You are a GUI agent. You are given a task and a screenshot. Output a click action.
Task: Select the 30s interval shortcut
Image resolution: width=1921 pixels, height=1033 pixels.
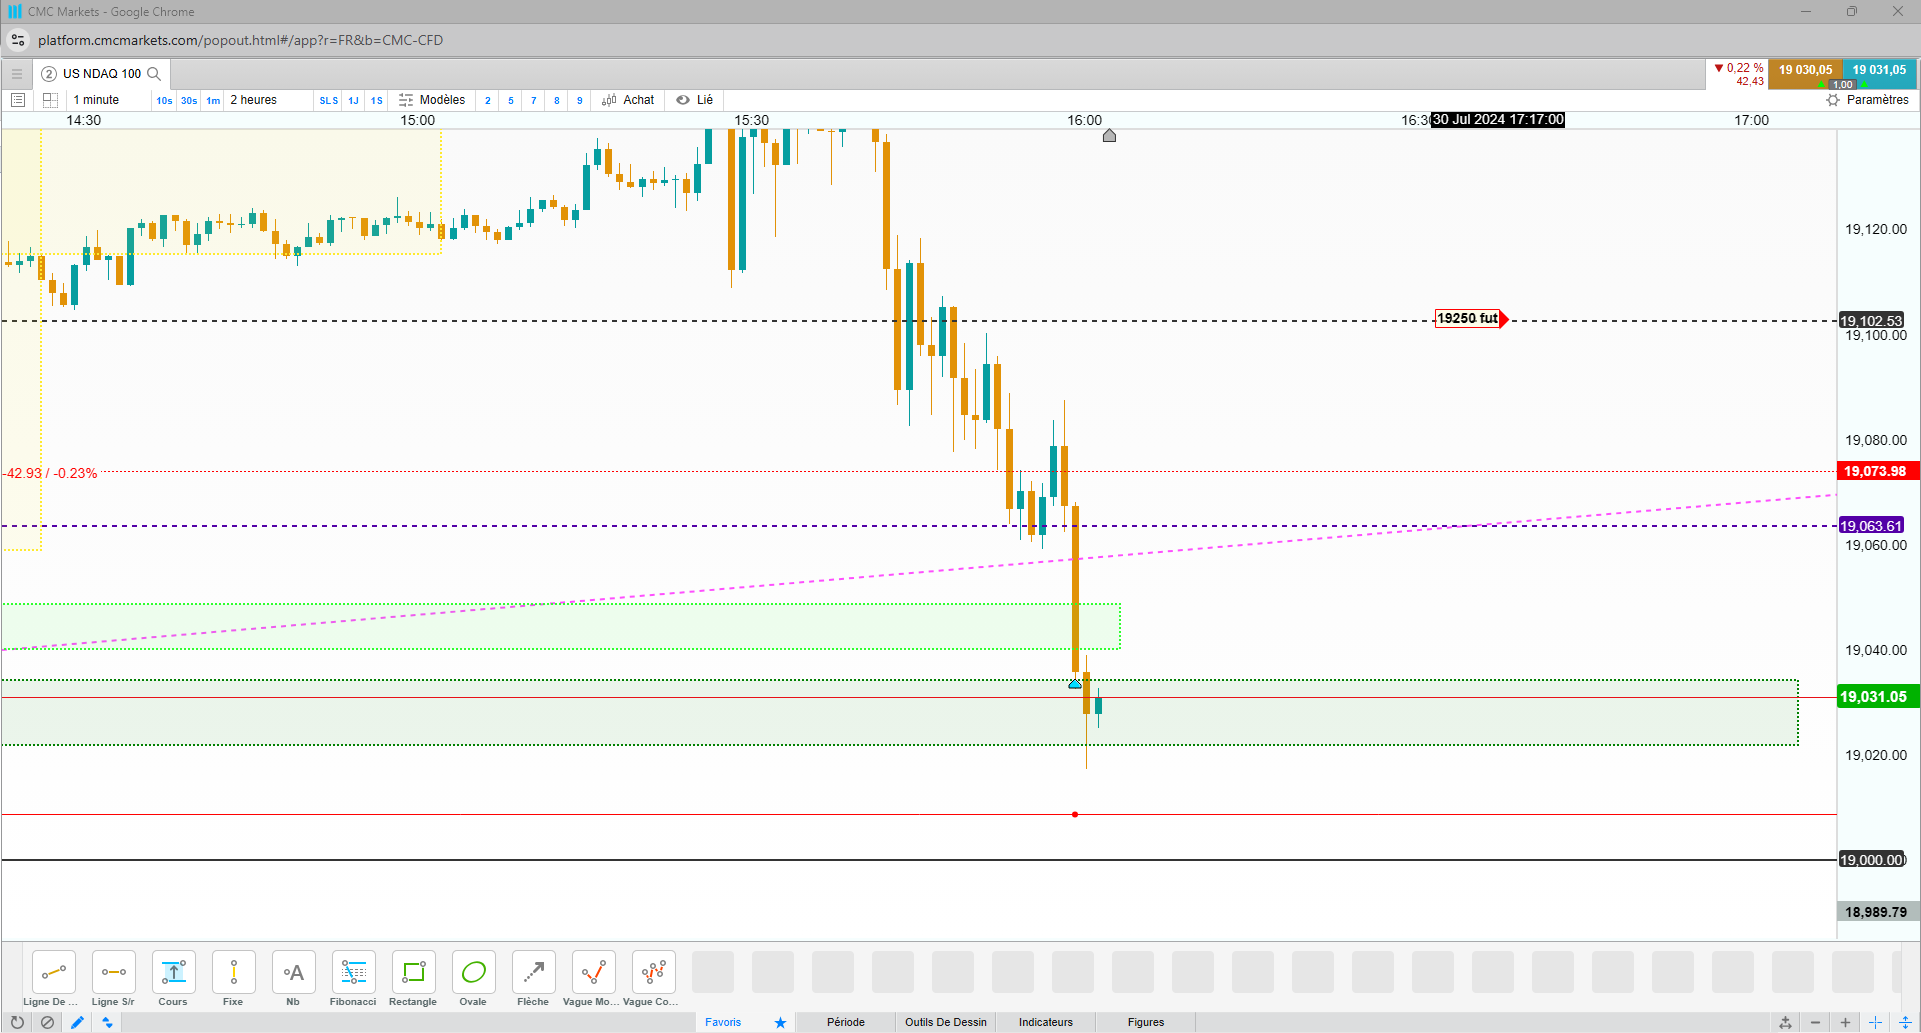click(x=189, y=100)
